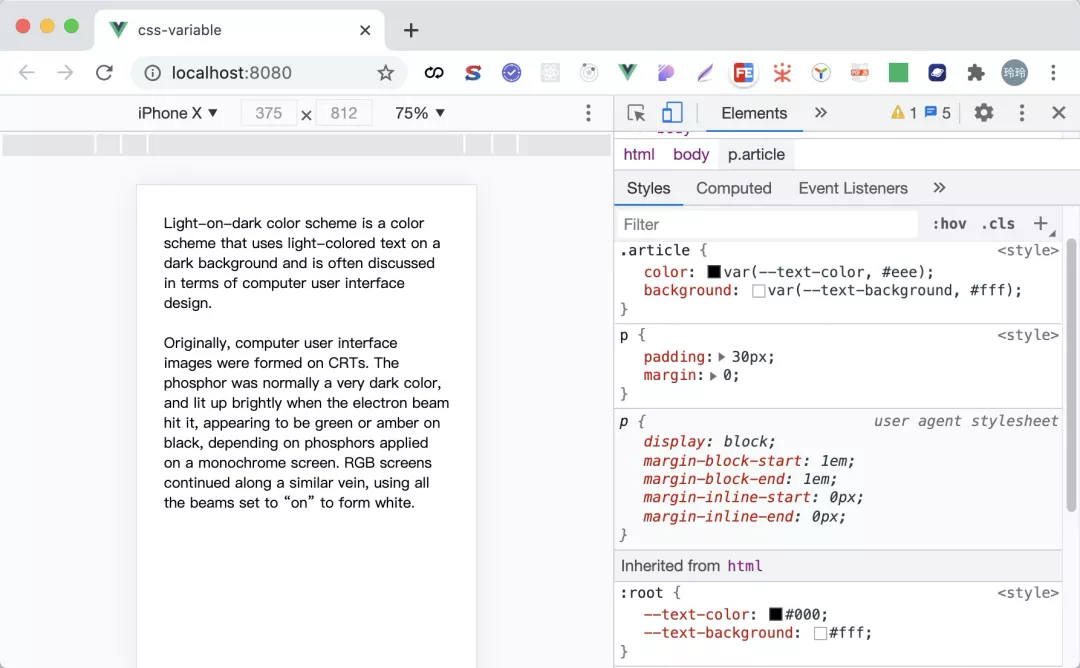
Task: Click the localhost:8080 address bar
Action: (x=269, y=72)
